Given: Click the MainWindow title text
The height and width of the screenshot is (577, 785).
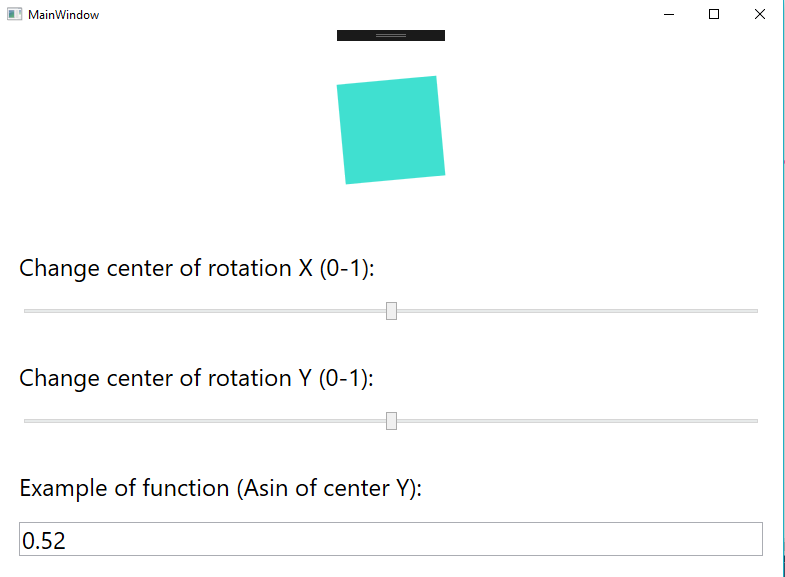Looking at the screenshot, I should [x=64, y=15].
